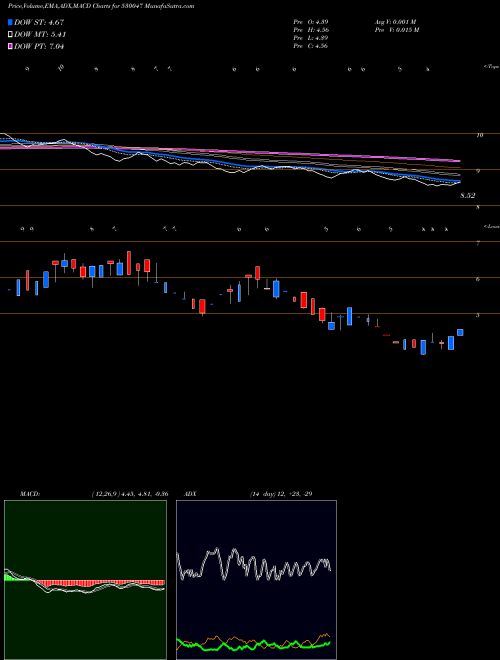Click the ADX (14 day) values text
The width and height of the screenshot is (500, 660).
pos(280,494)
